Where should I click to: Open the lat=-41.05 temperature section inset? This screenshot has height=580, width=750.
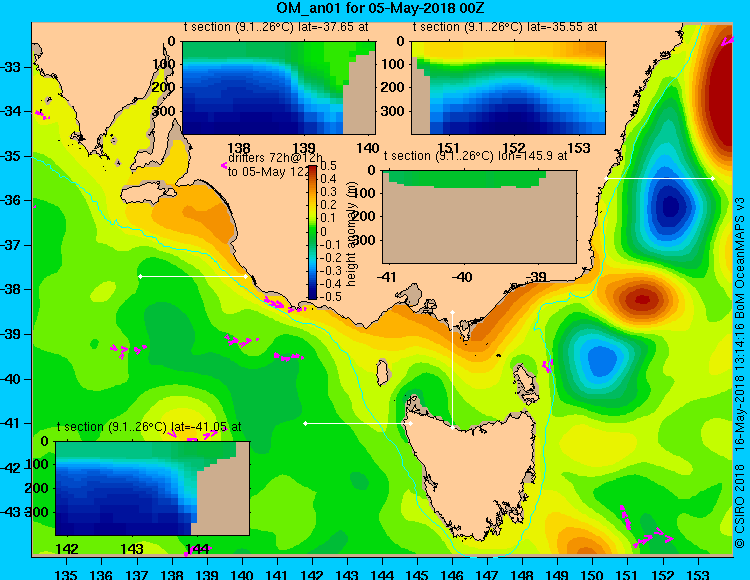click(x=152, y=488)
